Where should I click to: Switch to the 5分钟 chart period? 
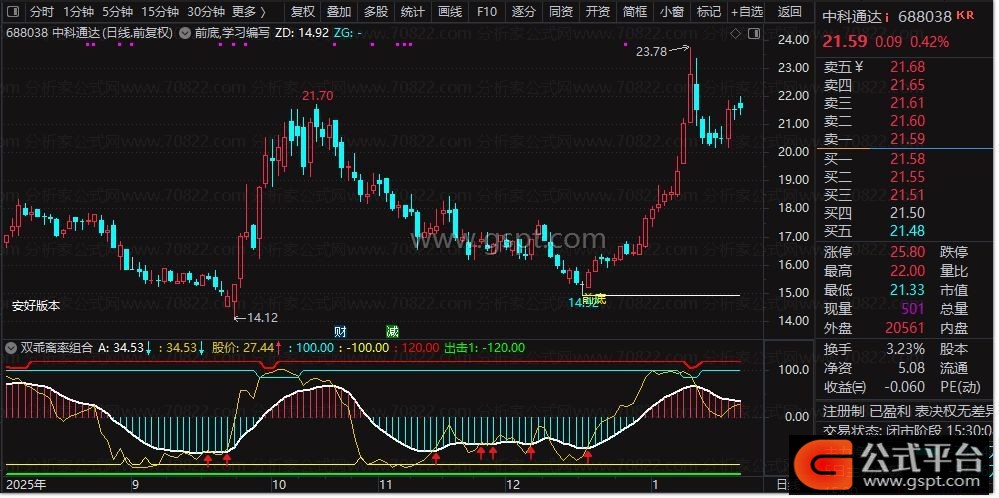[117, 12]
